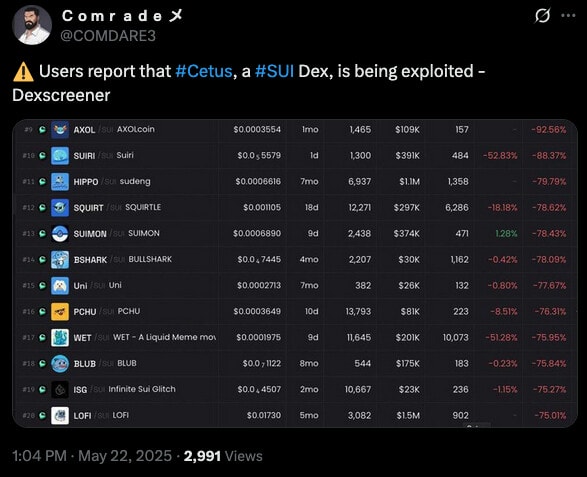Click the LOFI token logo
587x477 pixels.
60,416
